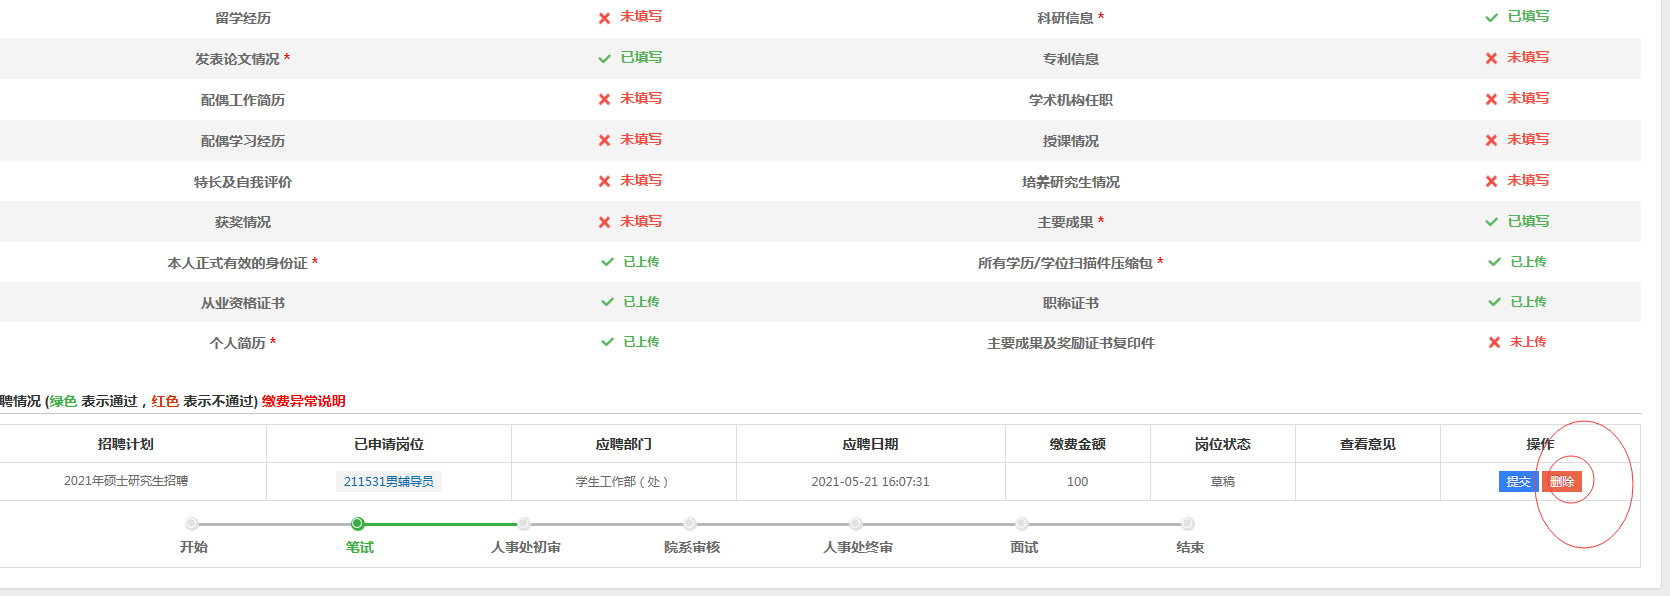Click the red X icon for 专利信息
Image resolution: width=1670 pixels, height=596 pixels.
[x=1491, y=59]
